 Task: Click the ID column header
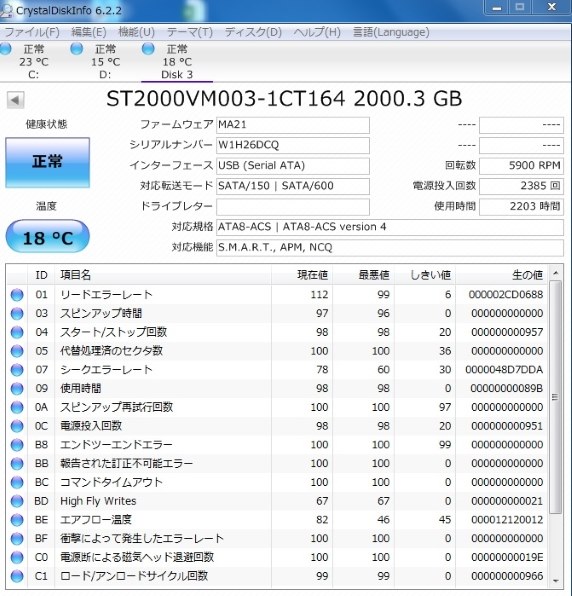click(x=41, y=275)
